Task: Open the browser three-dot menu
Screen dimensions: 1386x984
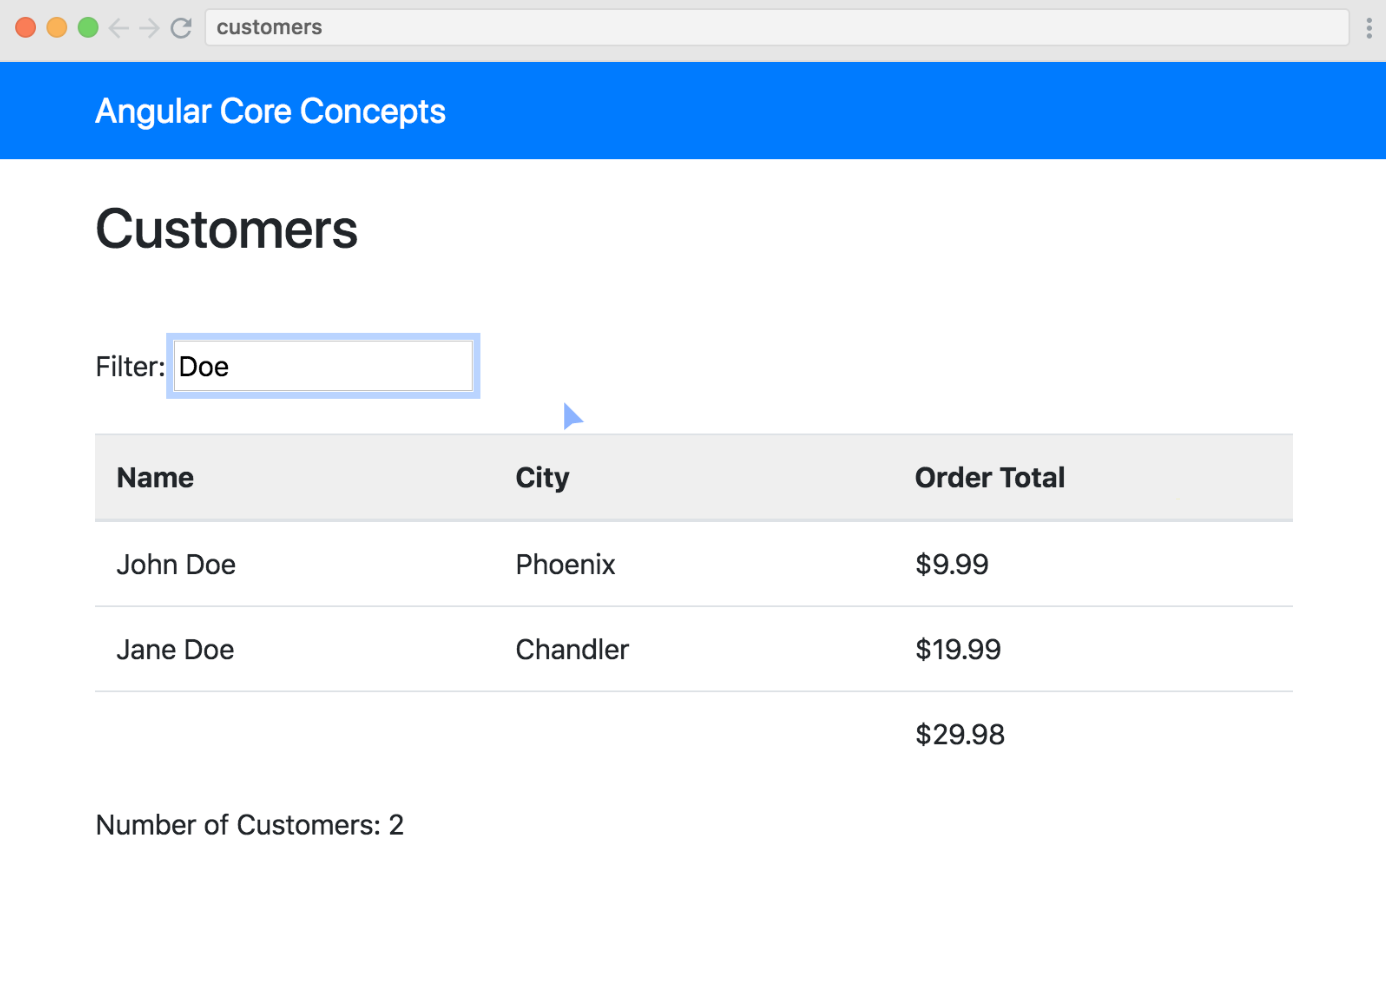Action: tap(1368, 28)
